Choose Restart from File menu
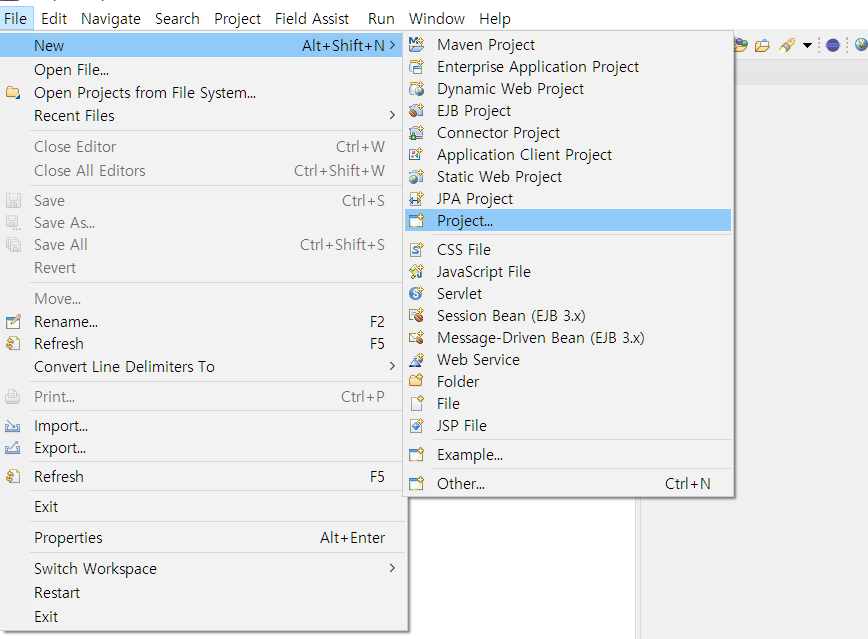This screenshot has height=639, width=868. tap(202, 592)
